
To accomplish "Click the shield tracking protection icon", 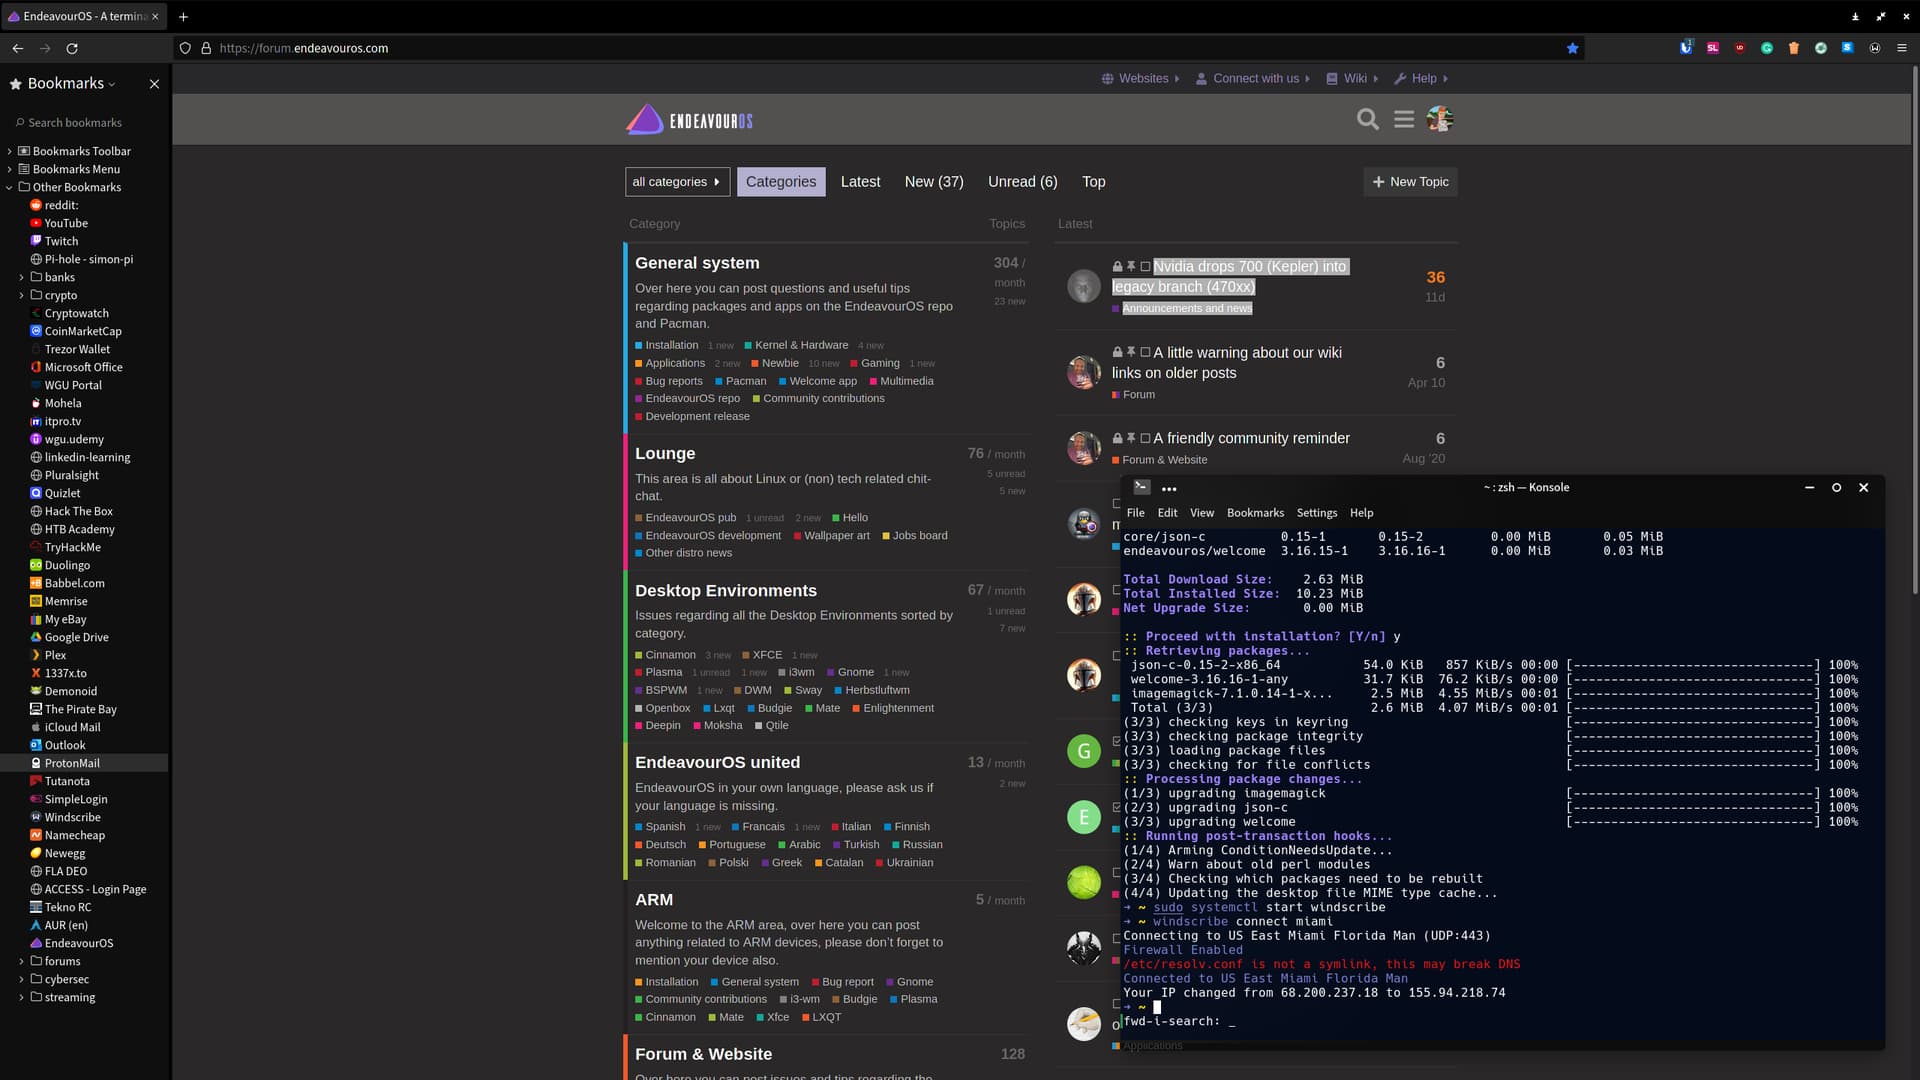I will pos(185,48).
